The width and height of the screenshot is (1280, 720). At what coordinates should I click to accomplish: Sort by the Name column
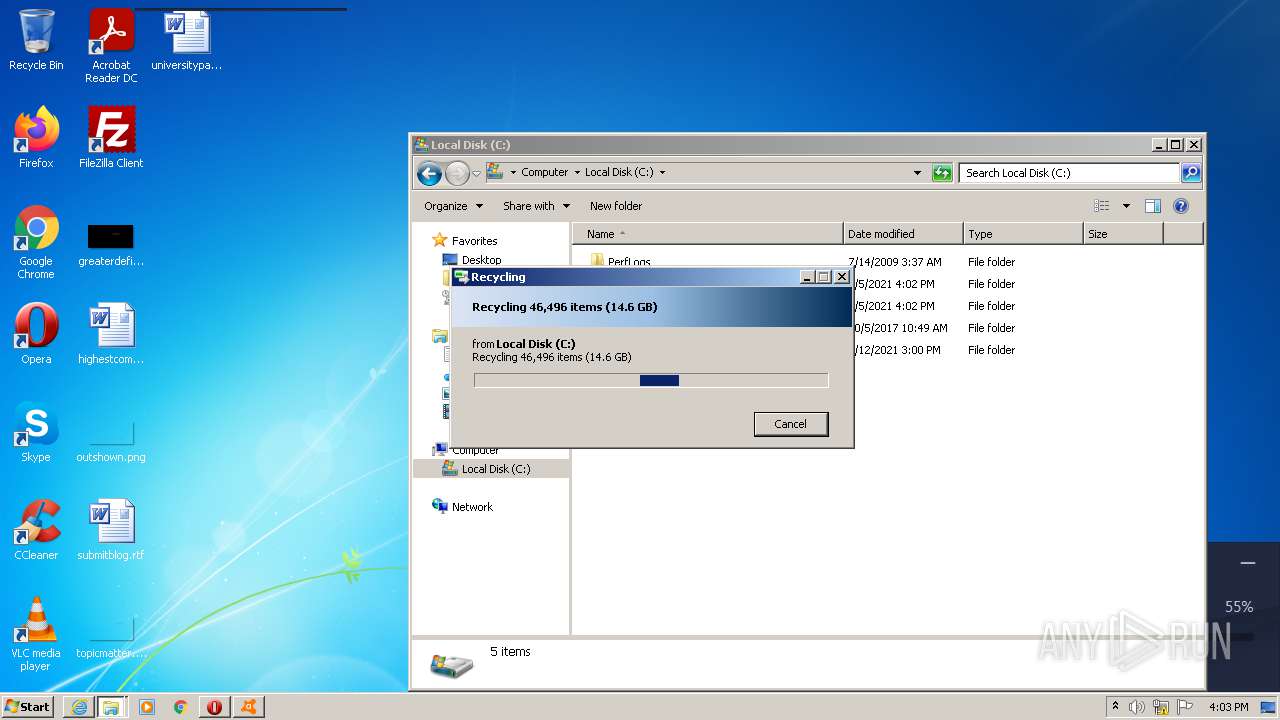[x=708, y=234]
